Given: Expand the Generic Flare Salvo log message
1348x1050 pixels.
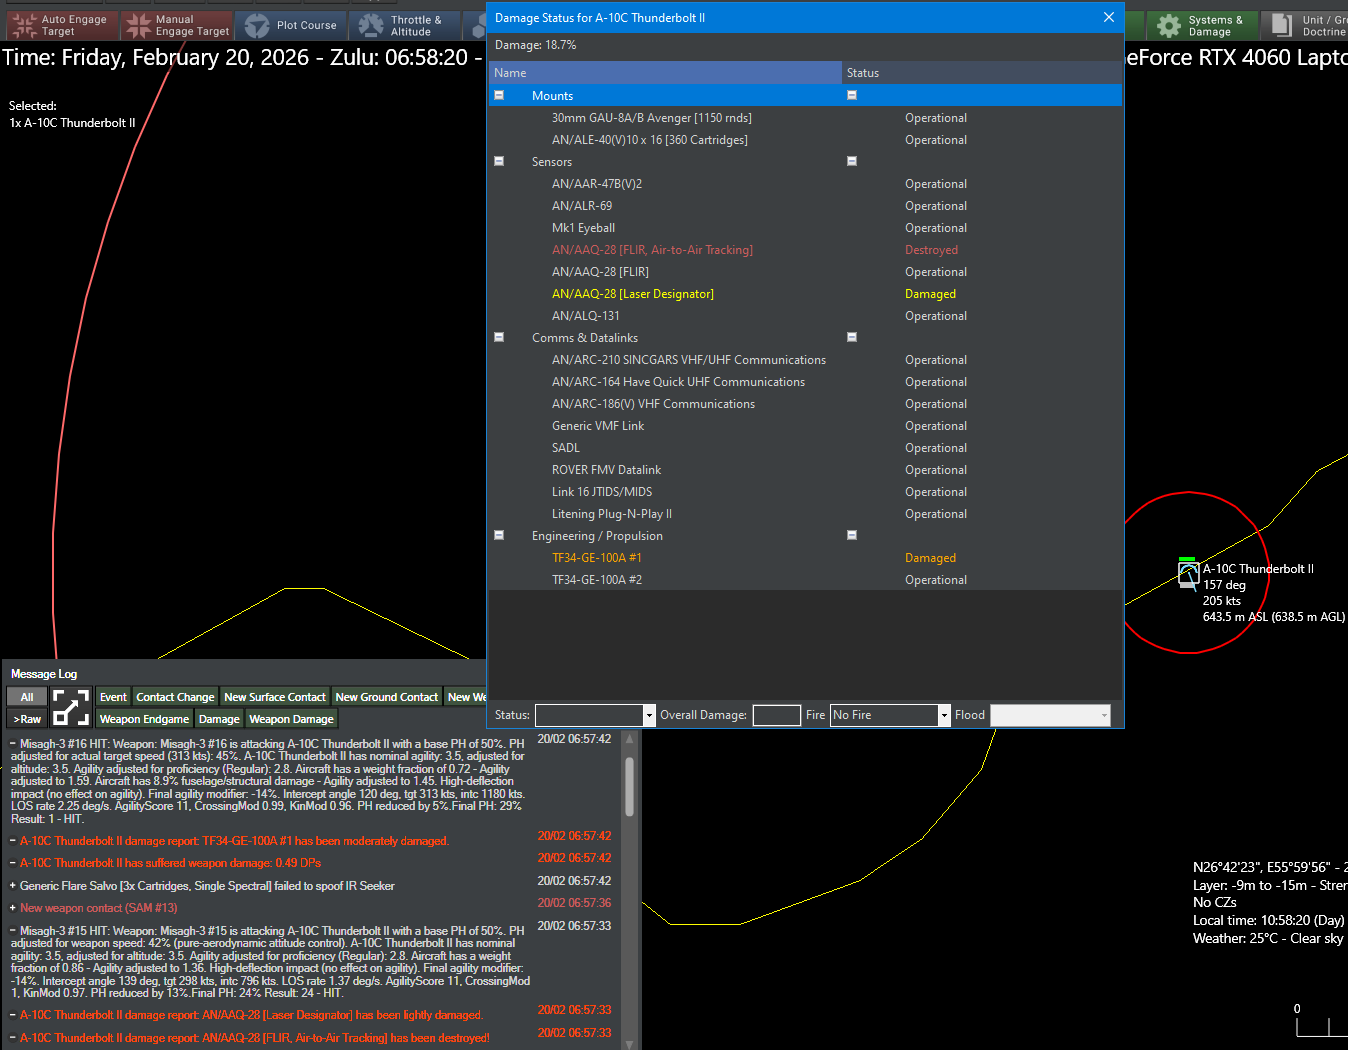Looking at the screenshot, I should pyautogui.click(x=13, y=886).
